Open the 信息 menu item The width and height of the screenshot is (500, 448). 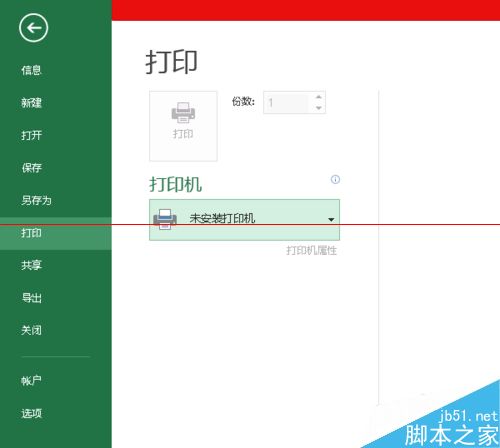click(31, 70)
